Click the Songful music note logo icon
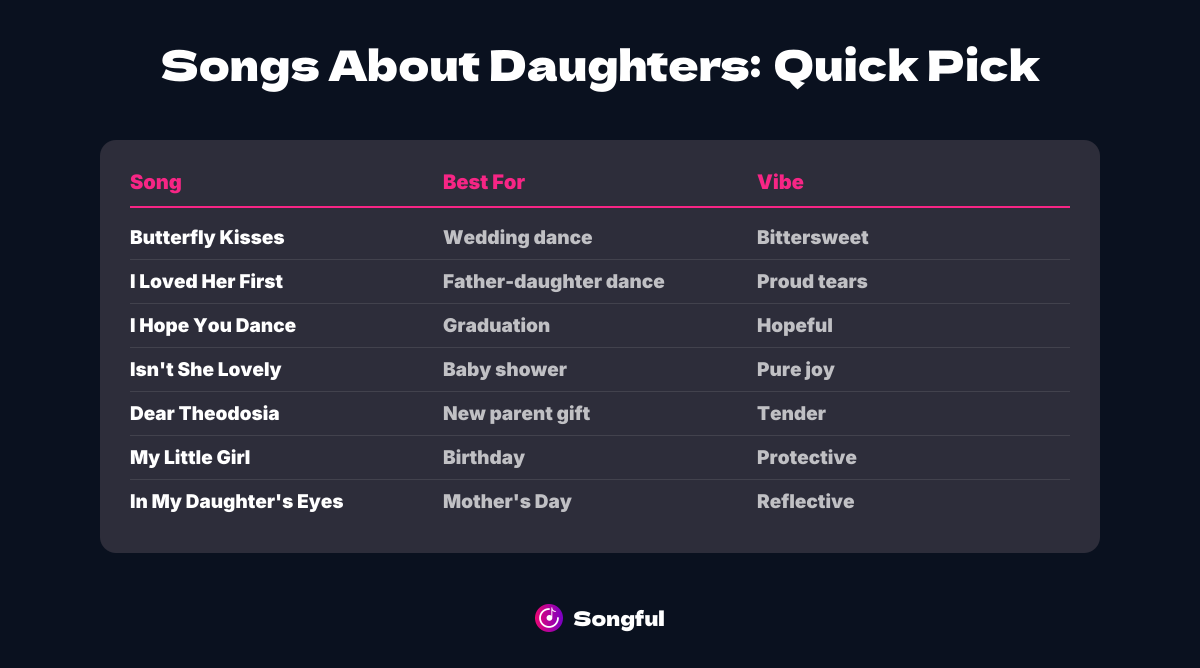 [549, 618]
